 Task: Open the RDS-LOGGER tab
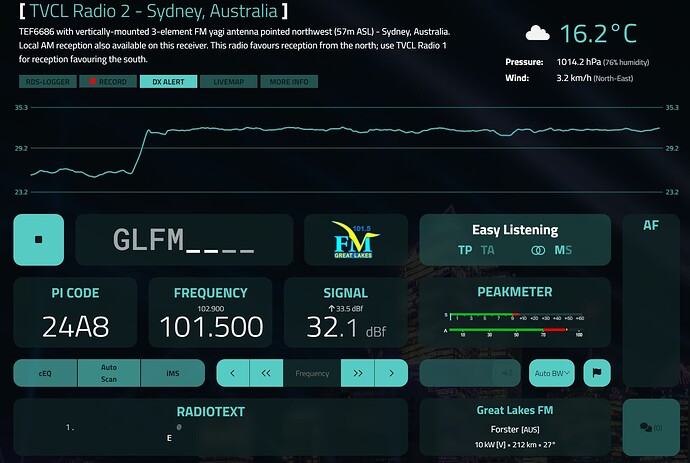click(x=47, y=81)
